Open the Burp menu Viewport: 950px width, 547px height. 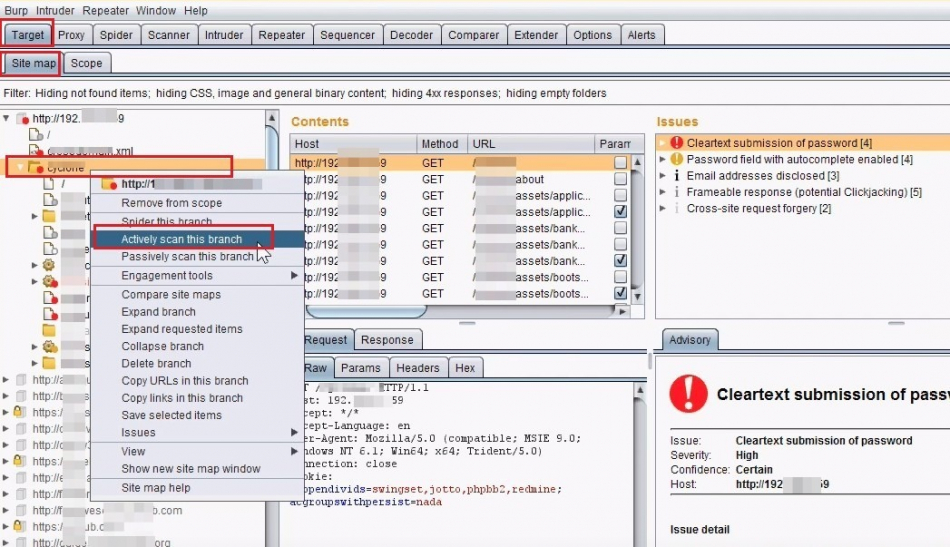click(x=16, y=11)
